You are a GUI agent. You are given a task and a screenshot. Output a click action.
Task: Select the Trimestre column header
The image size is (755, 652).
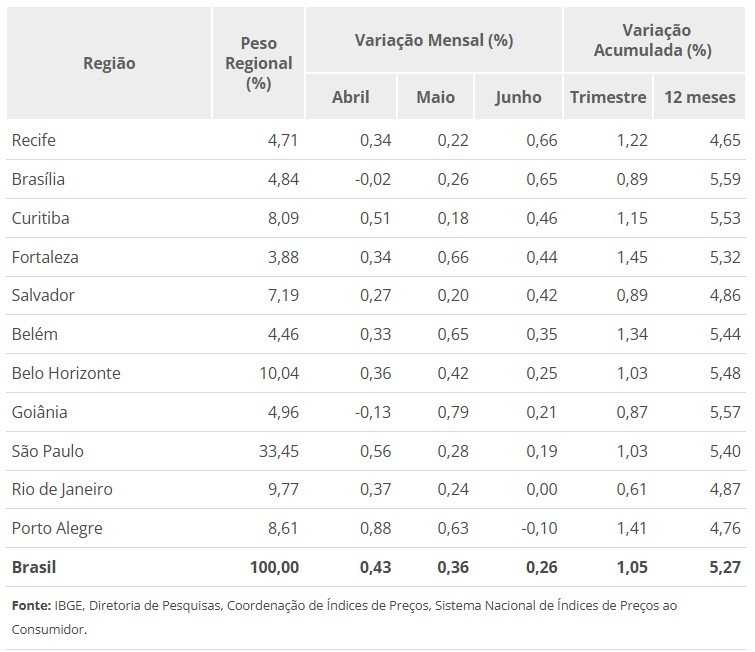click(608, 97)
